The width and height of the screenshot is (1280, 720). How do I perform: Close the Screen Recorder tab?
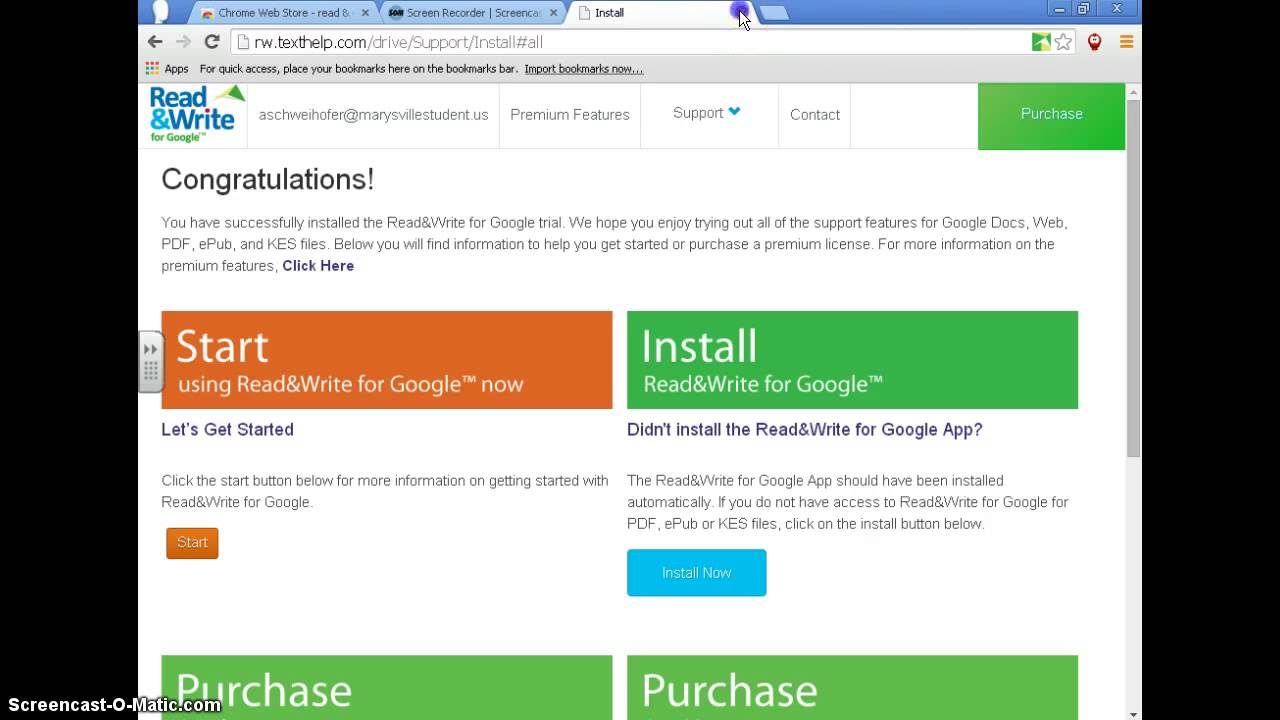(x=553, y=13)
